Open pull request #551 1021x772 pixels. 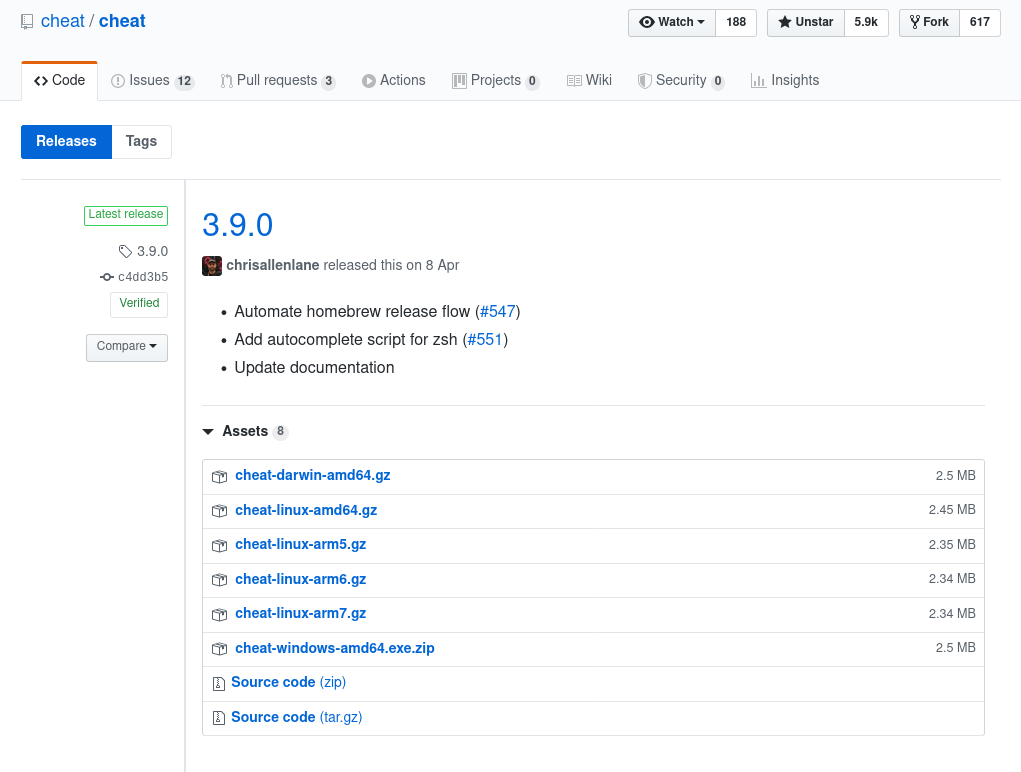(x=485, y=340)
